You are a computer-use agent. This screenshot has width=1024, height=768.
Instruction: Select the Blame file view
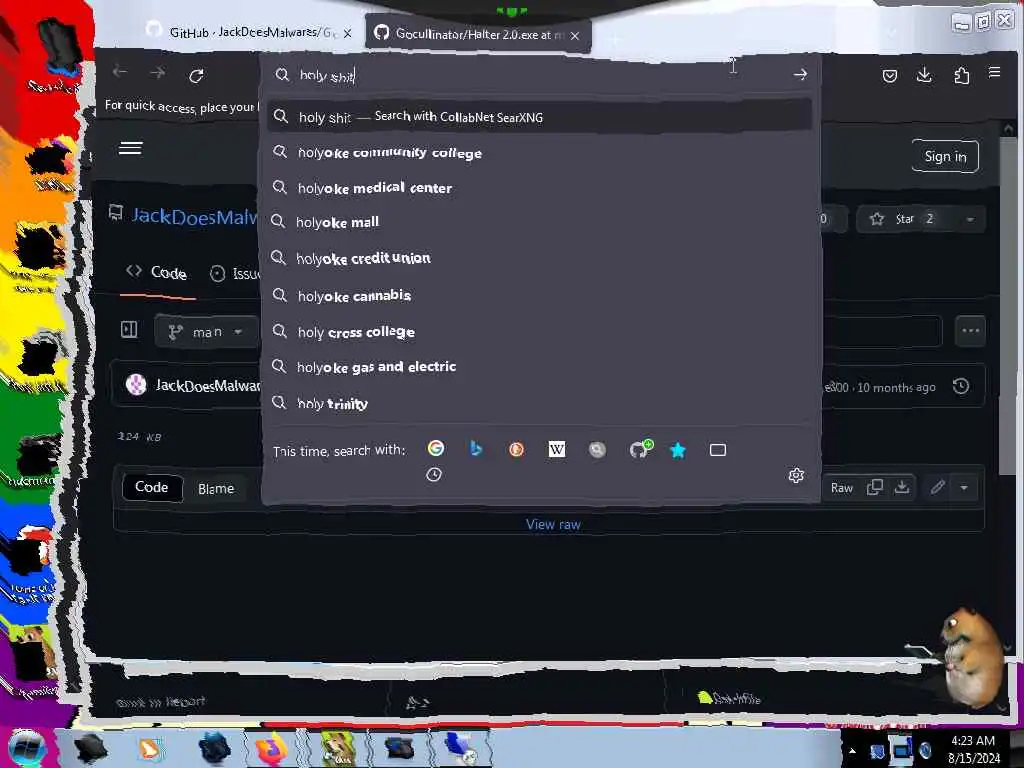(x=216, y=488)
